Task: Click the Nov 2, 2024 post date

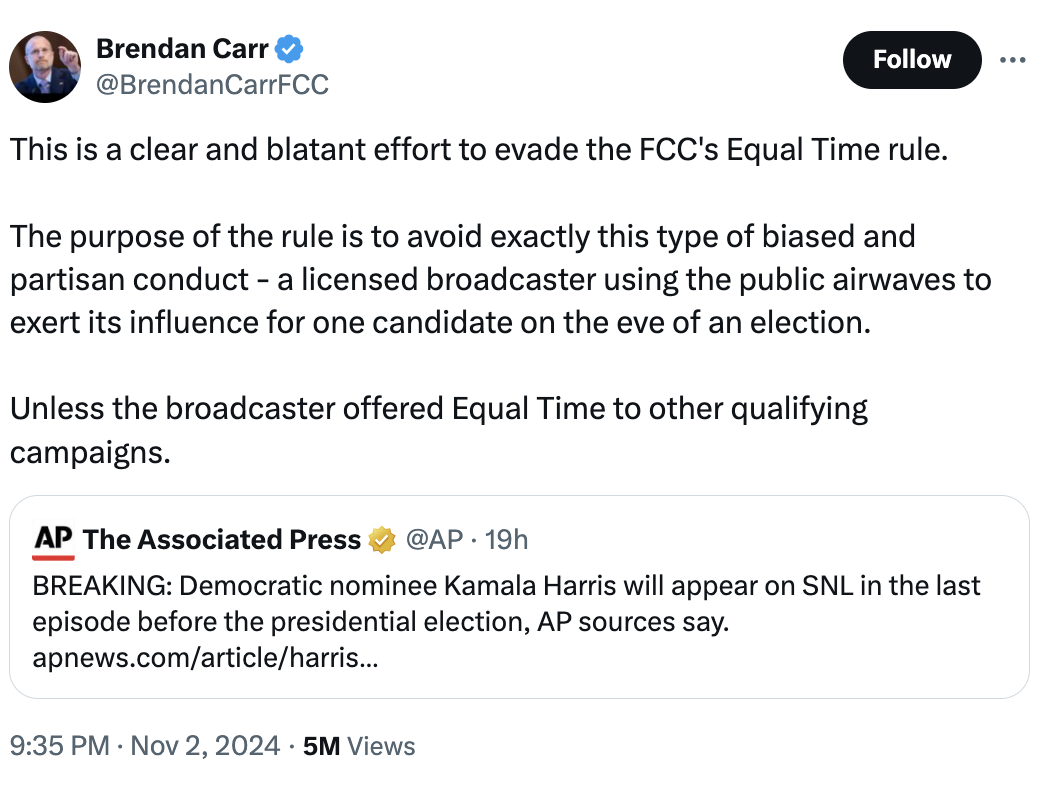Action: coord(204,746)
